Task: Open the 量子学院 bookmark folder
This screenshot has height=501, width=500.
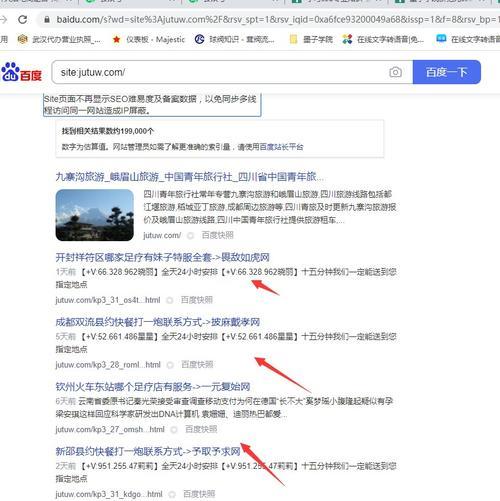Action: click(311, 40)
